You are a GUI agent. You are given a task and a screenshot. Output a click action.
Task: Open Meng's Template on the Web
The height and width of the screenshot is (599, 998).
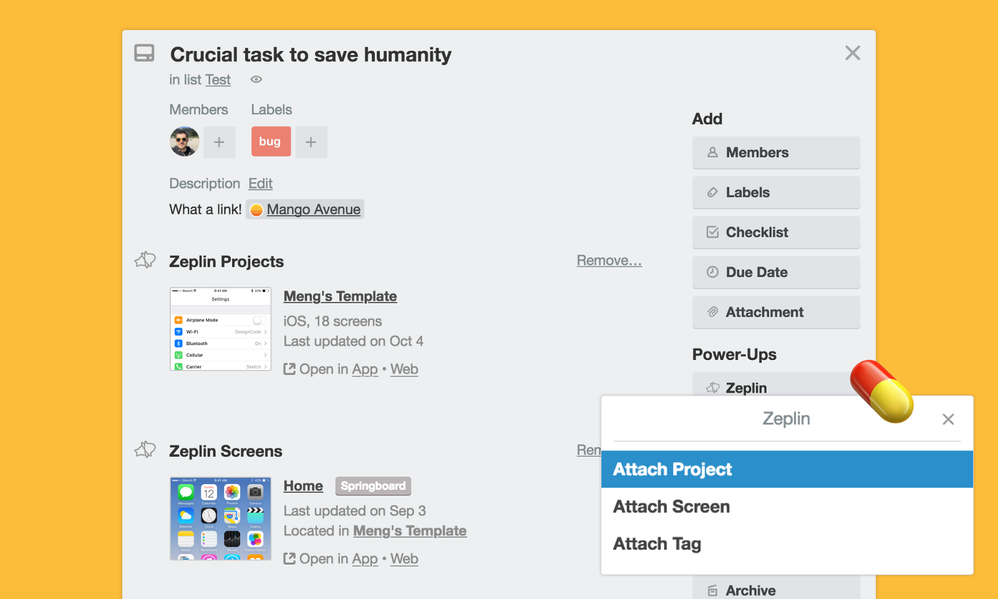point(404,369)
